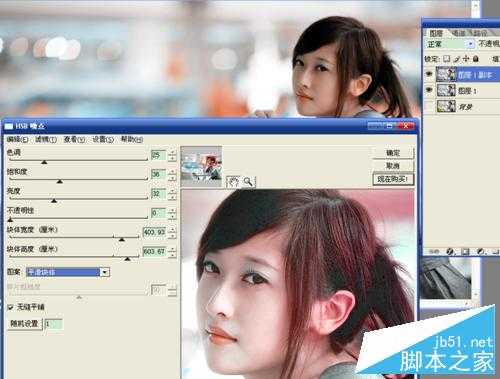Click the lock all padlock icon
The width and height of the screenshot is (500, 379).
[x=476, y=59]
